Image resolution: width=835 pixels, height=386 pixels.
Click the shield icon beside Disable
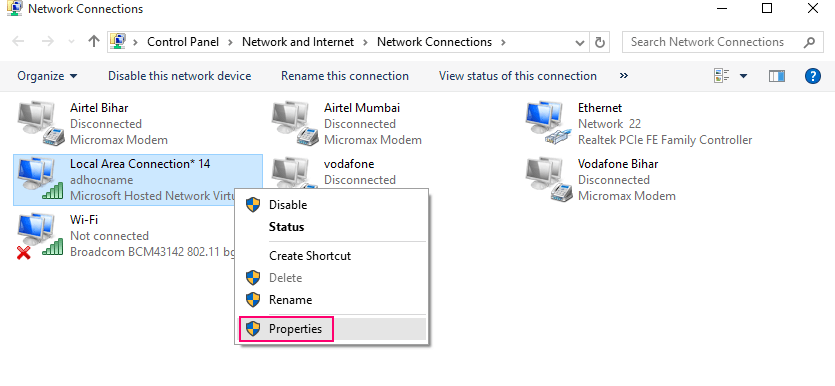(253, 204)
